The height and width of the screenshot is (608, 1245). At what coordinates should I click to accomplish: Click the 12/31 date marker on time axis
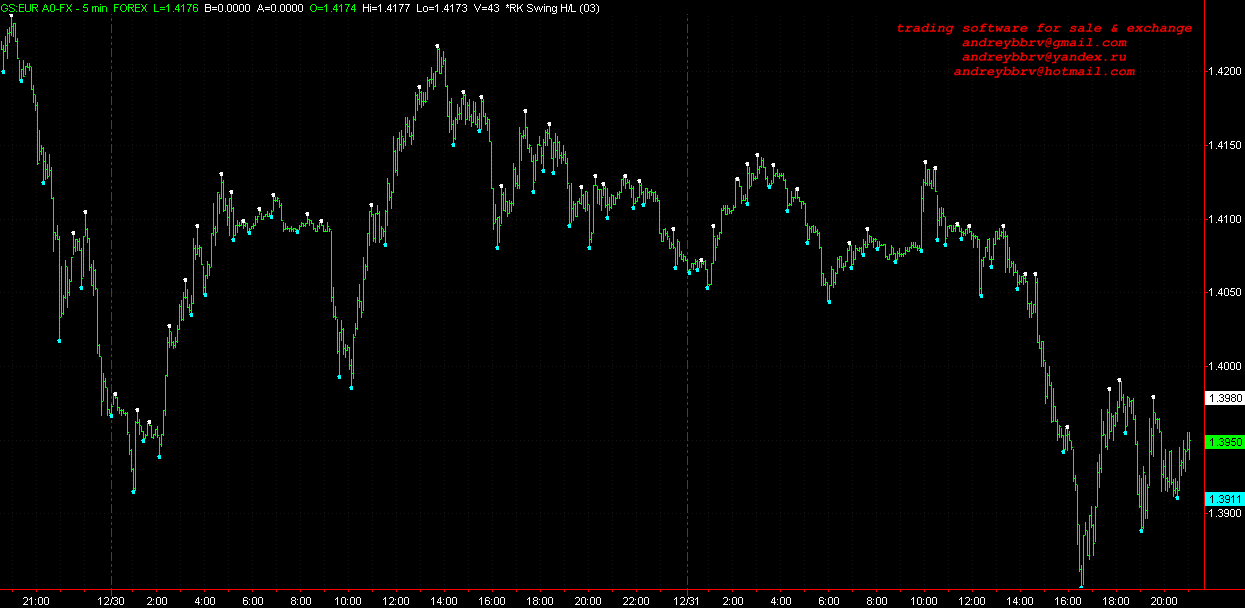pyautogui.click(x=687, y=601)
